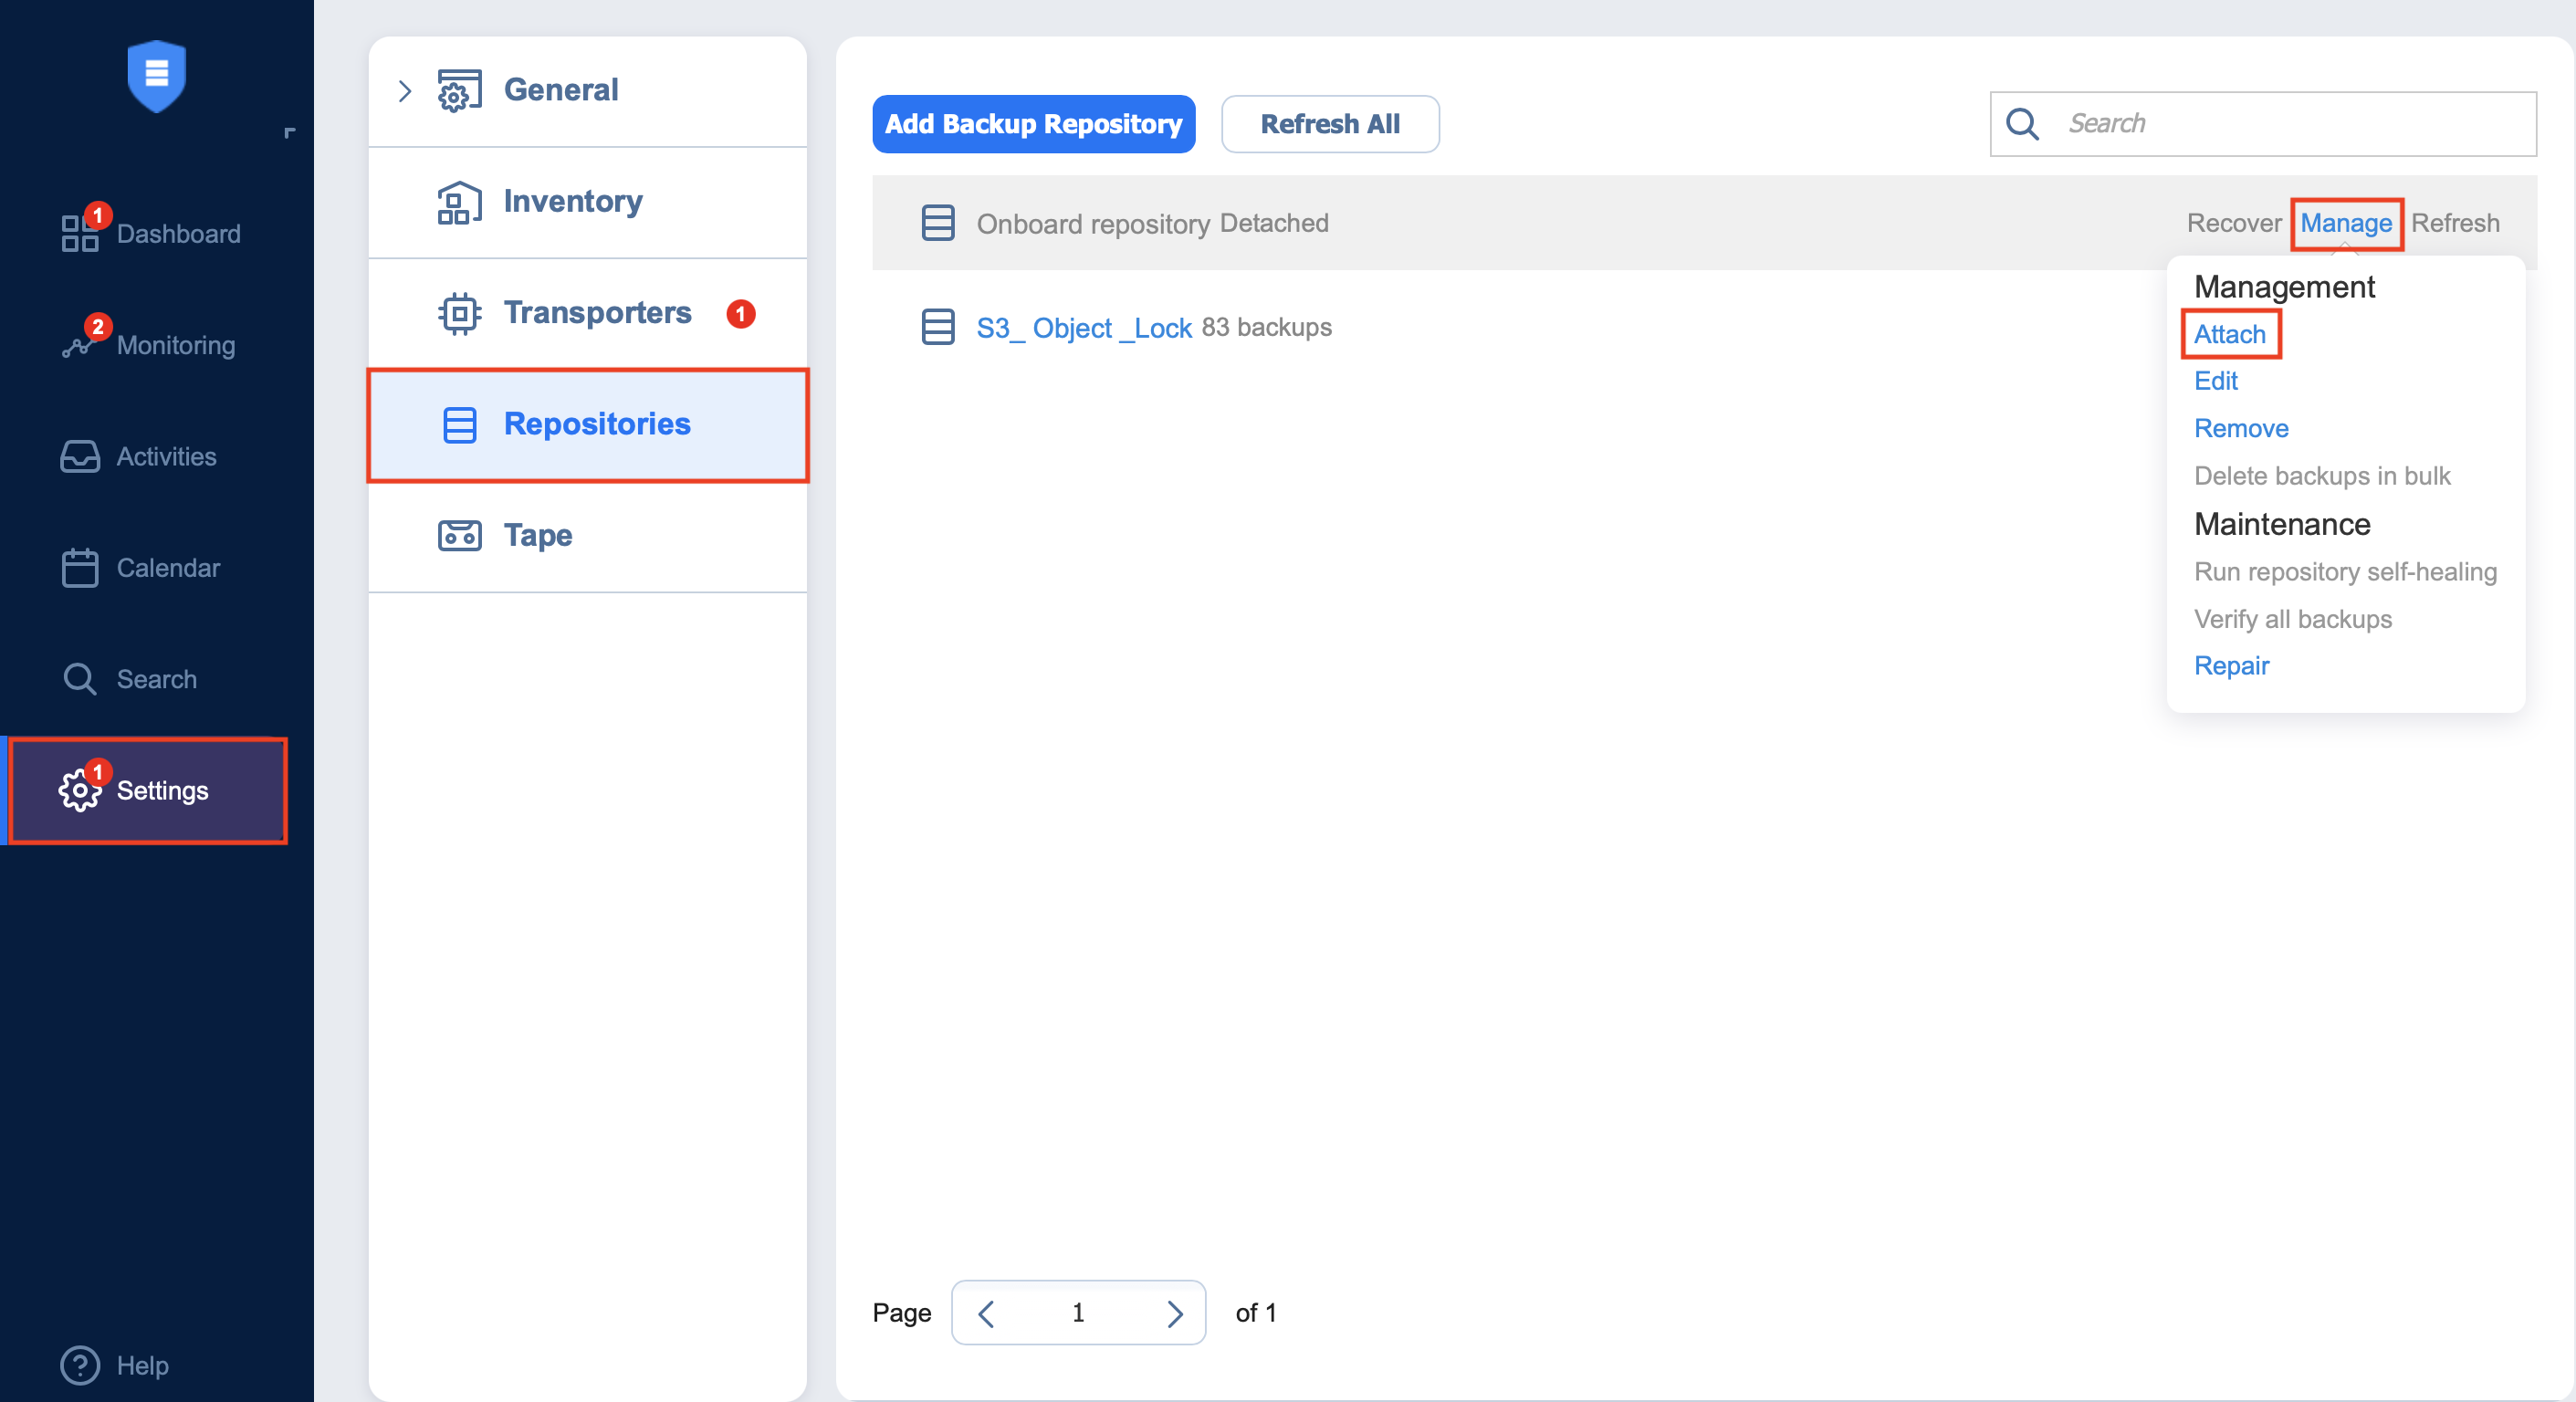Open Manage menu for Onboard repository
The width and height of the screenshot is (2576, 1402).
tap(2345, 223)
